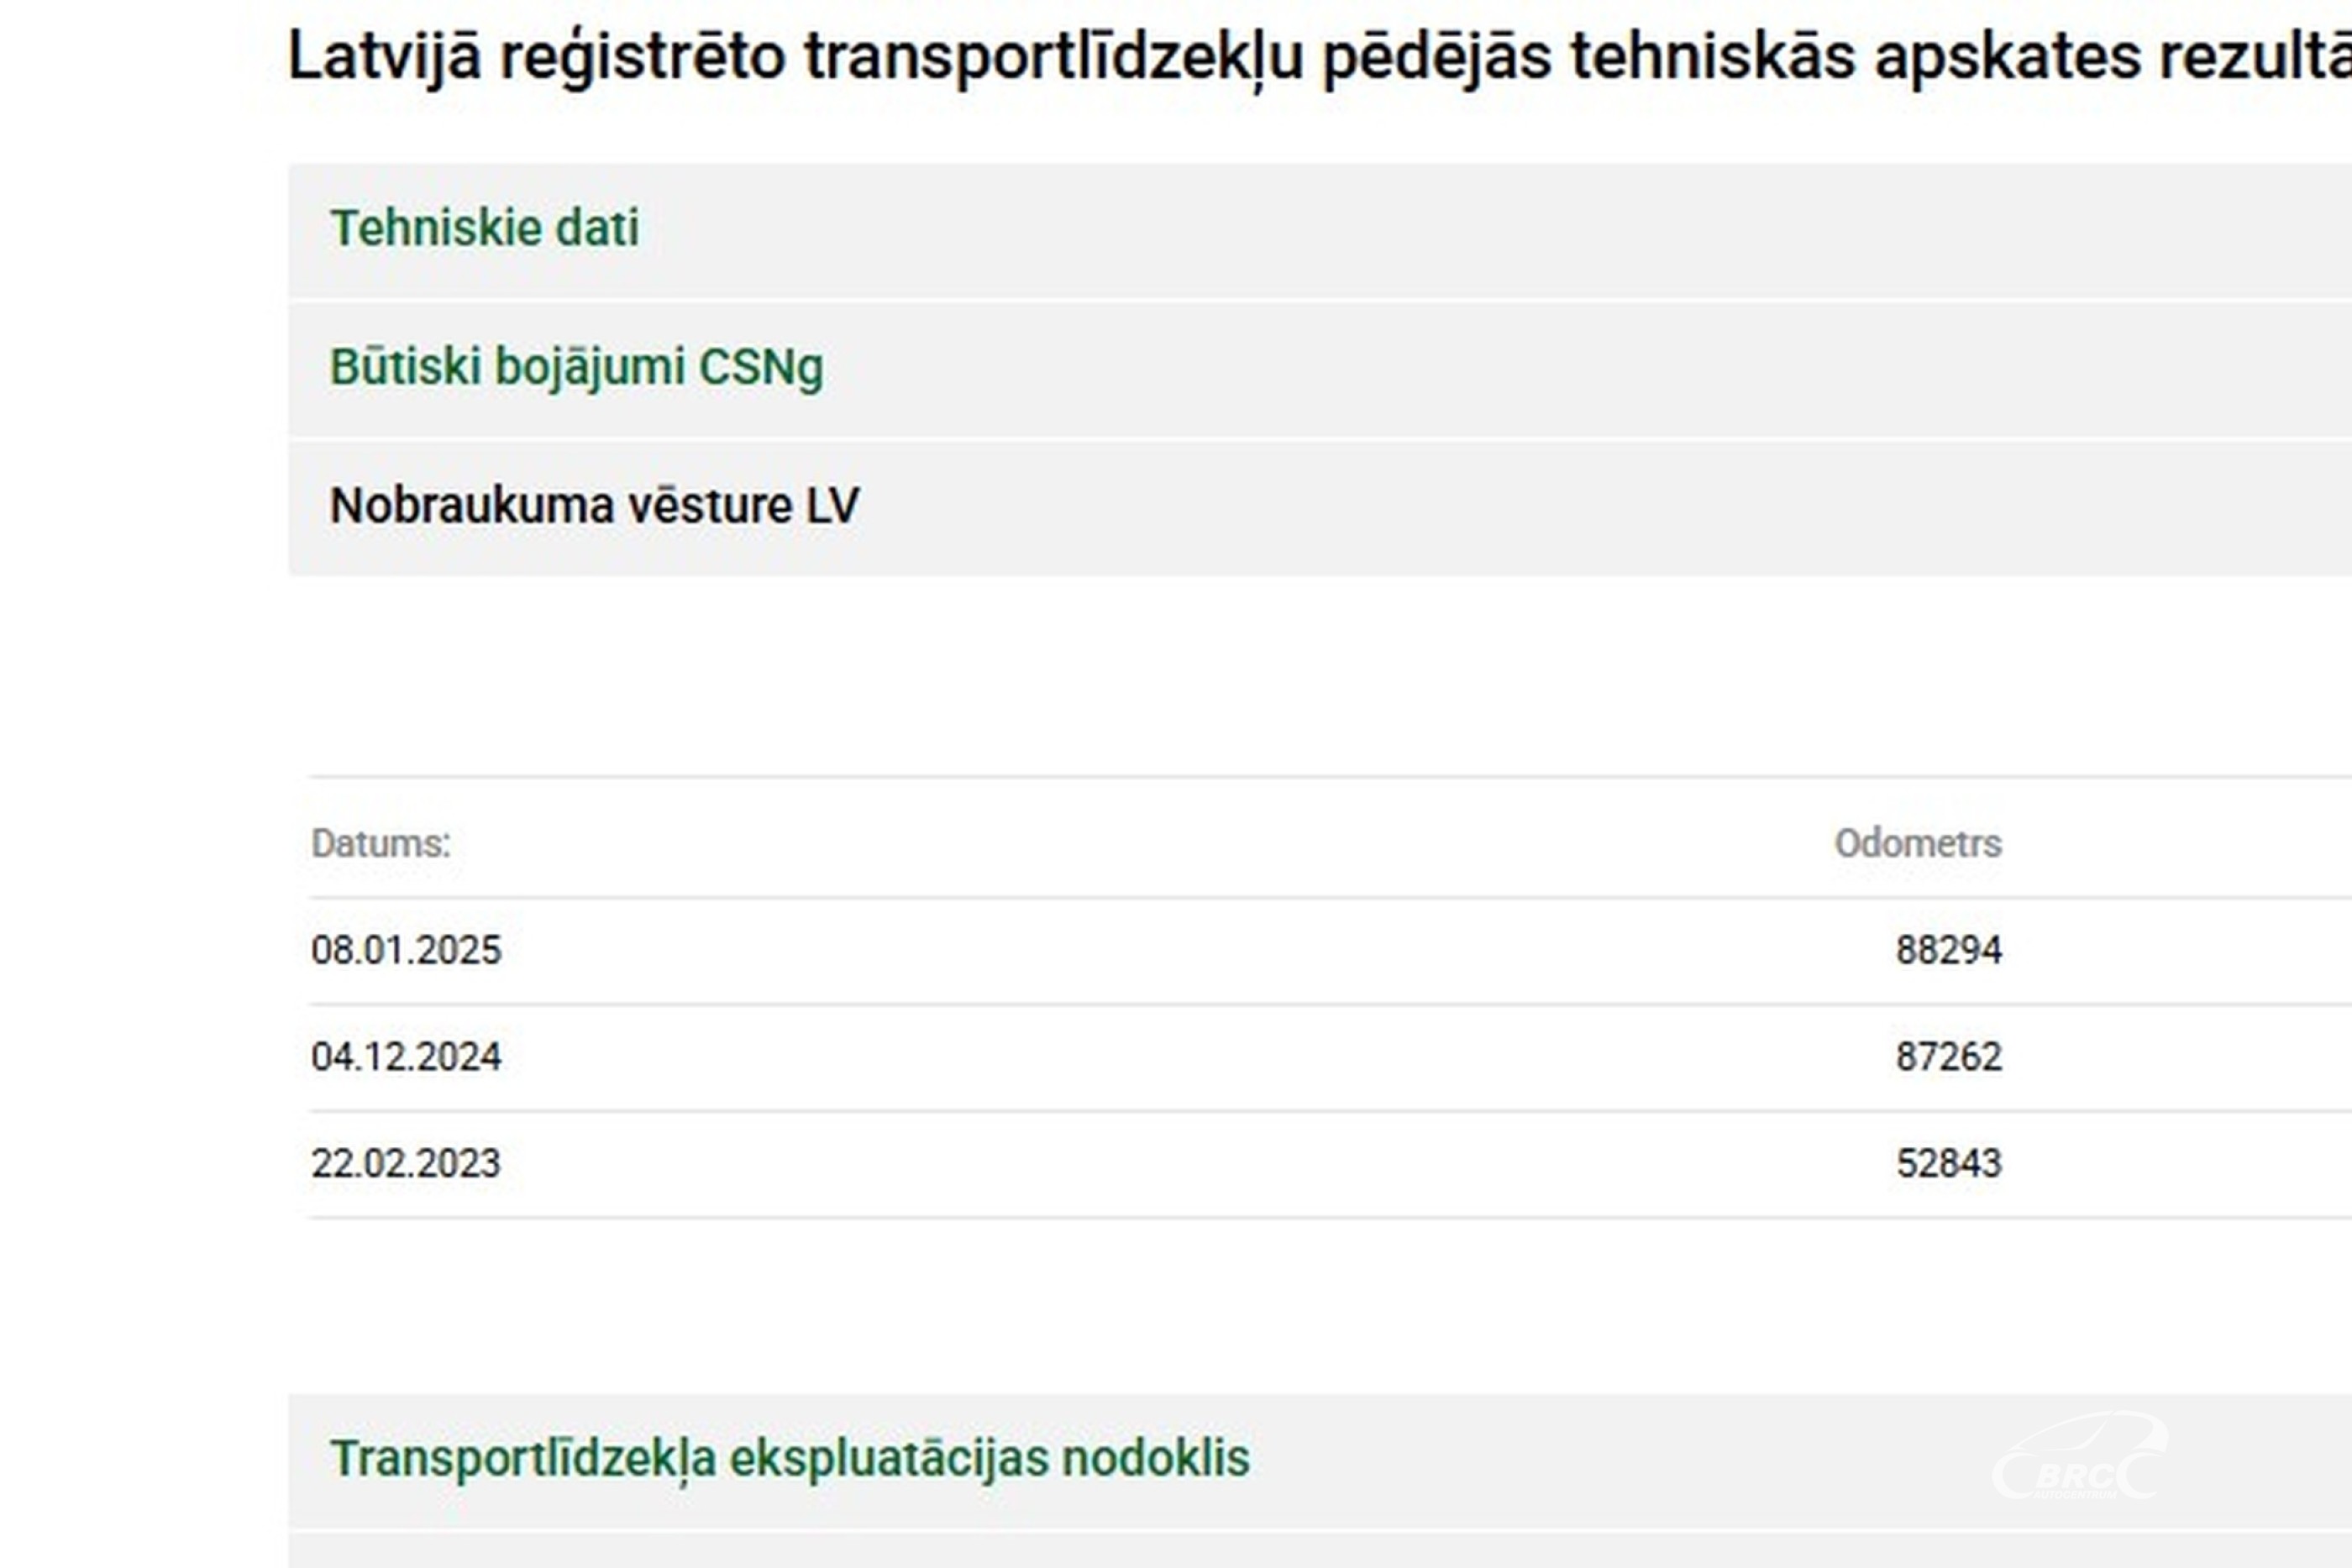Expand the Tehniskie dati section
2352x1568 pixels.
pyautogui.click(x=485, y=228)
